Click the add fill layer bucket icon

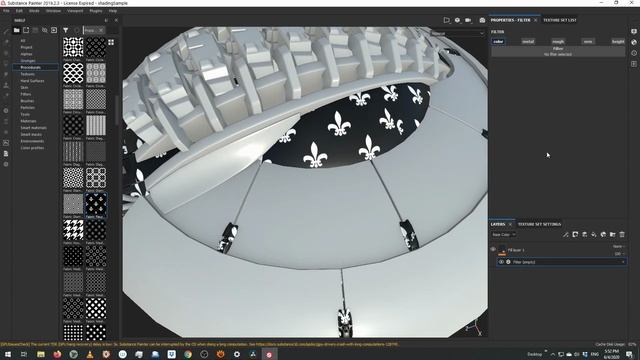594,234
